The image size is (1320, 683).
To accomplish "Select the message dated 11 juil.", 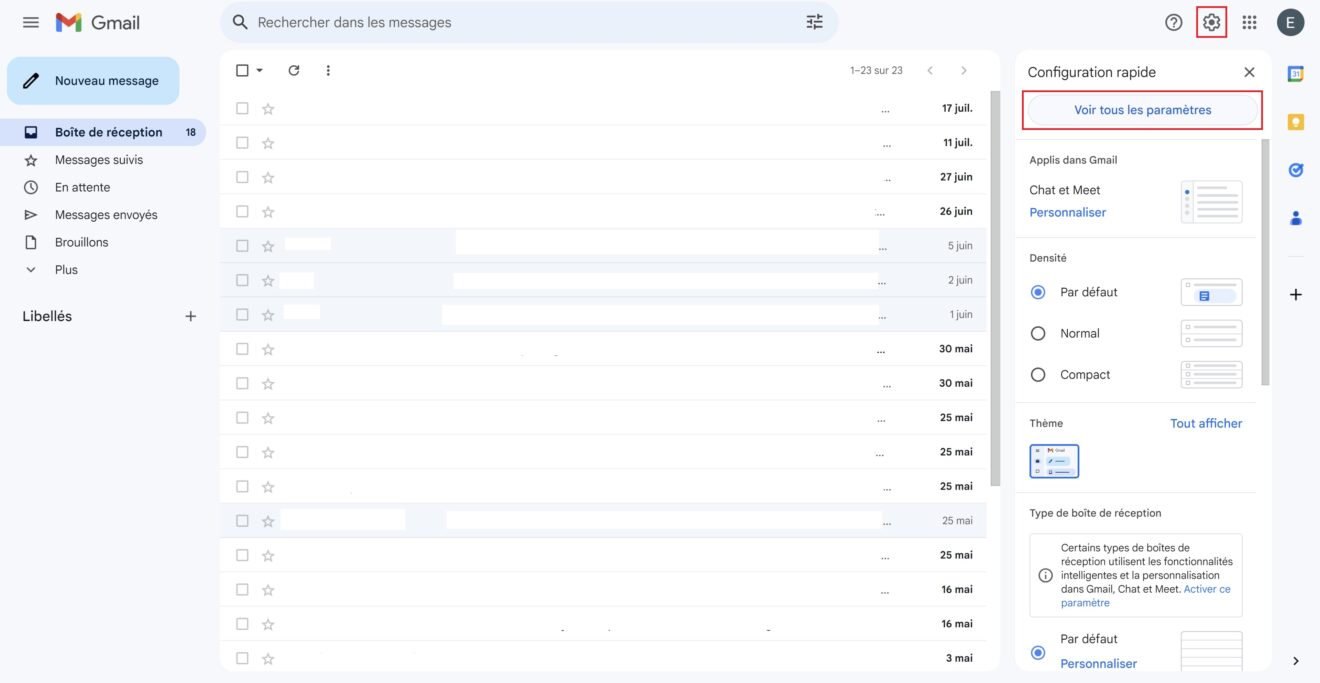I will click(x=242, y=143).
